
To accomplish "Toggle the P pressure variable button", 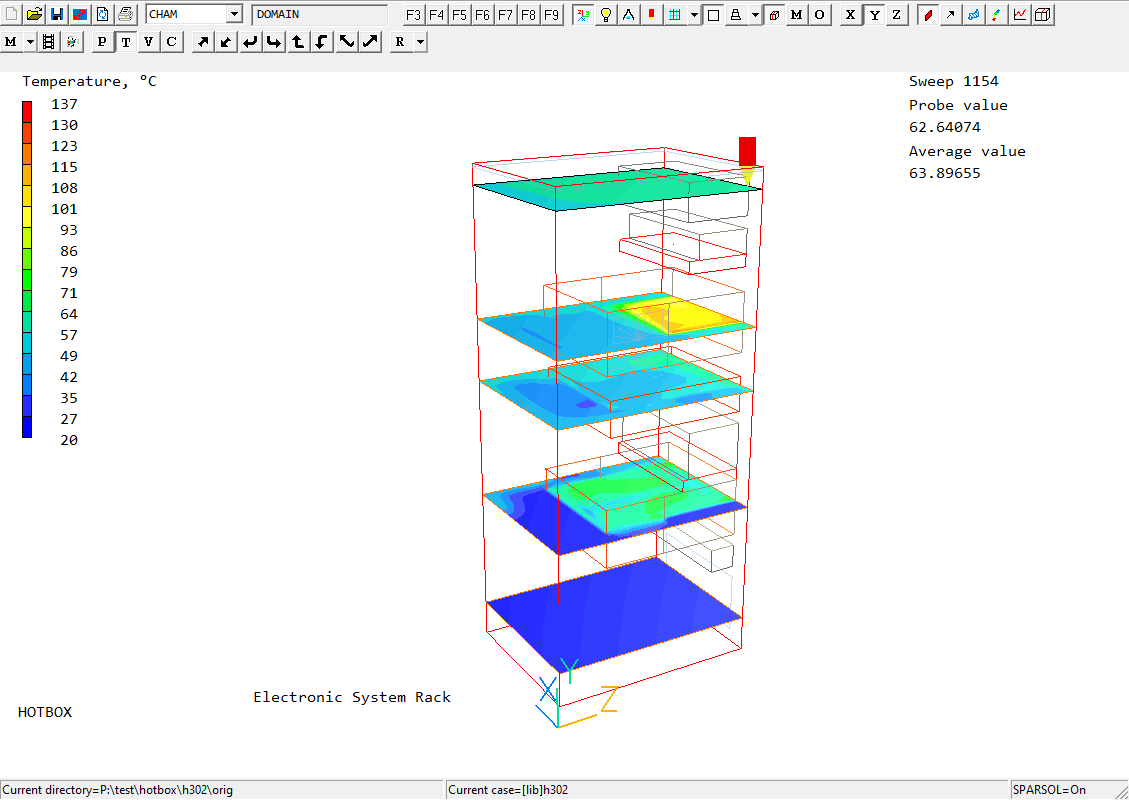I will tap(102, 41).
